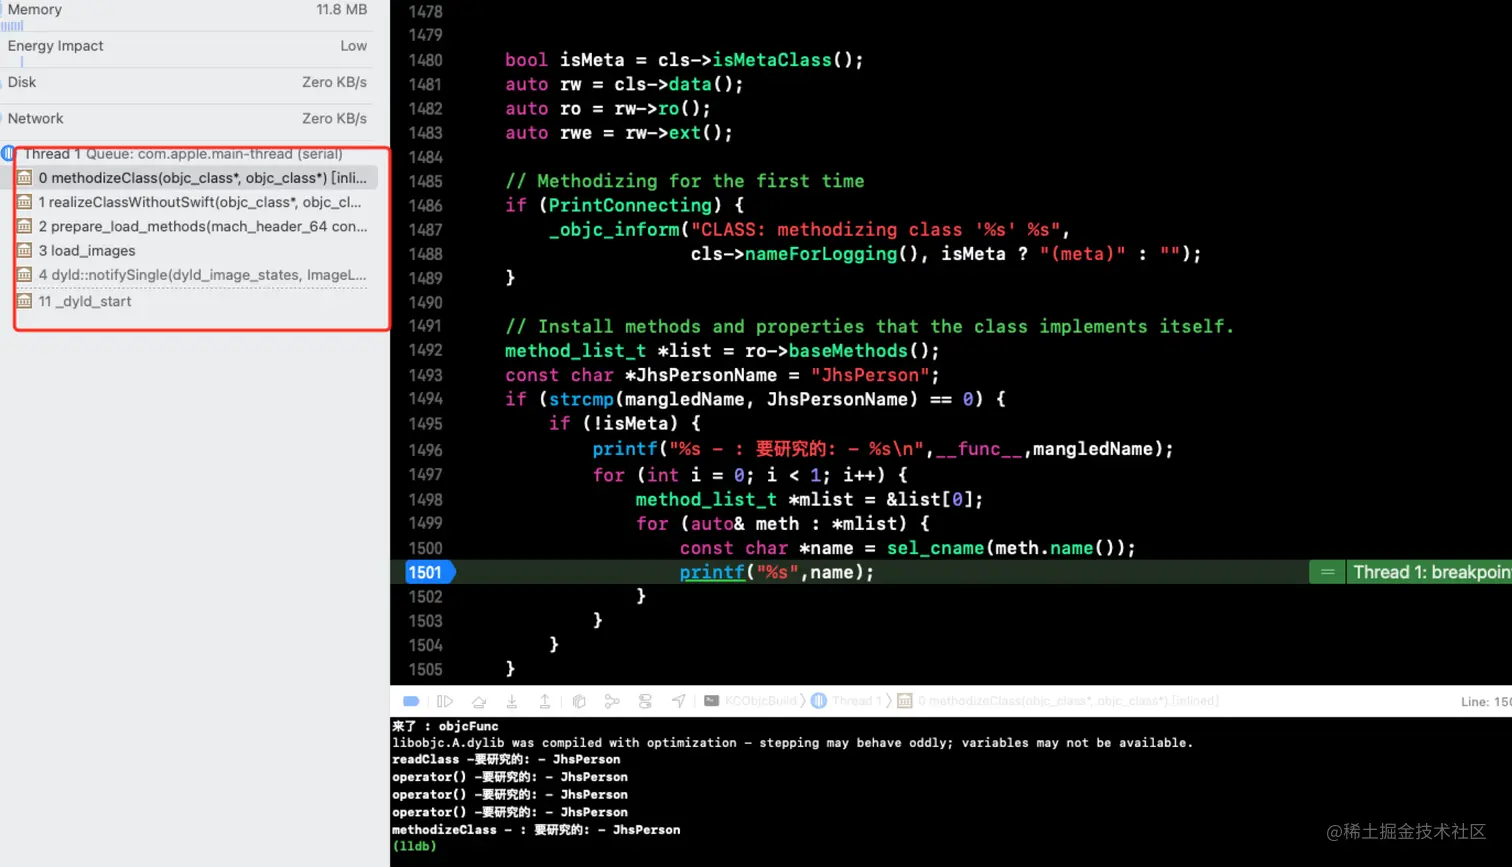Click the baseMethods call on line 1492
This screenshot has width=1512, height=867.
[848, 351]
